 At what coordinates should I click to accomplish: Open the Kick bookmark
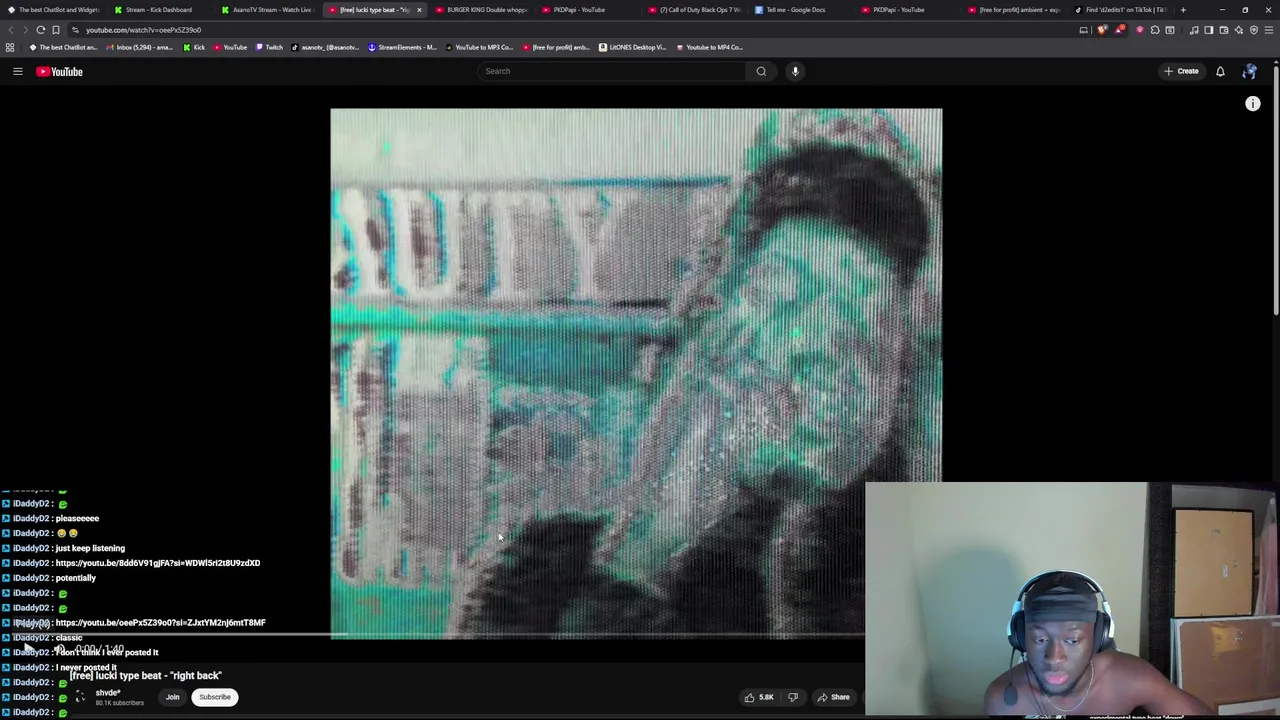[194, 47]
